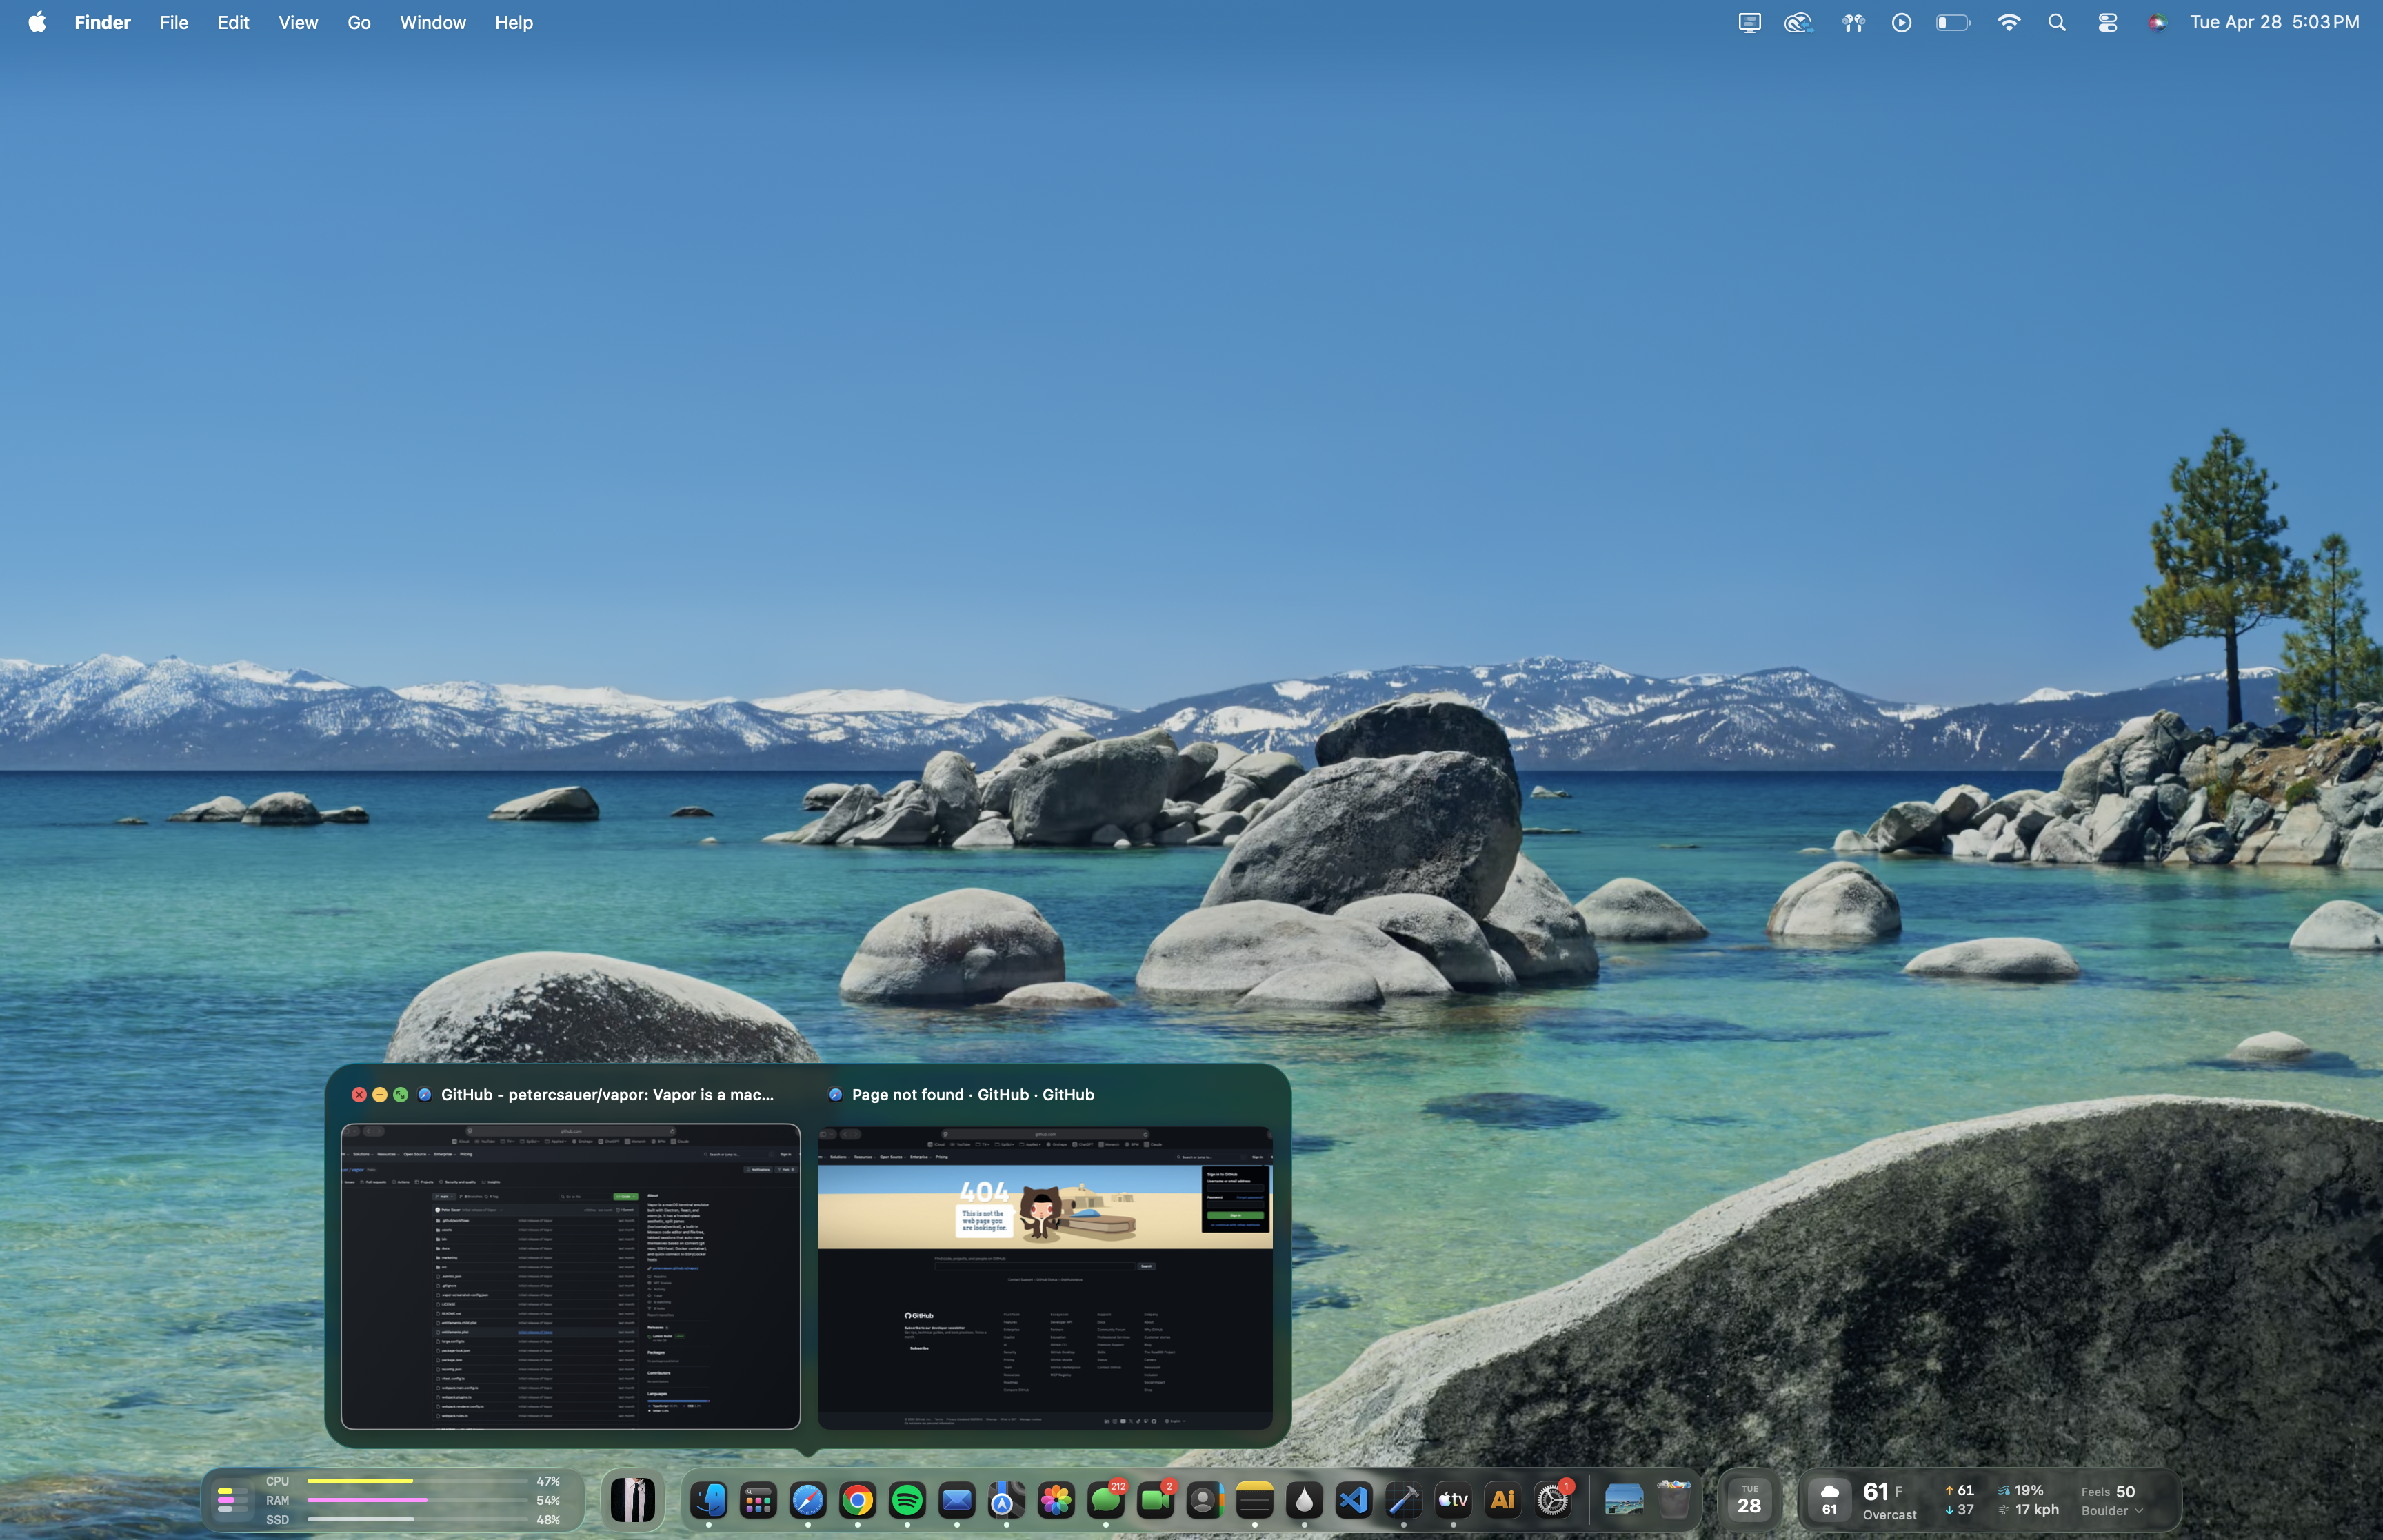Toggle Siri from the menu bar
This screenshot has width=2383, height=1540.
pos(2157,22)
